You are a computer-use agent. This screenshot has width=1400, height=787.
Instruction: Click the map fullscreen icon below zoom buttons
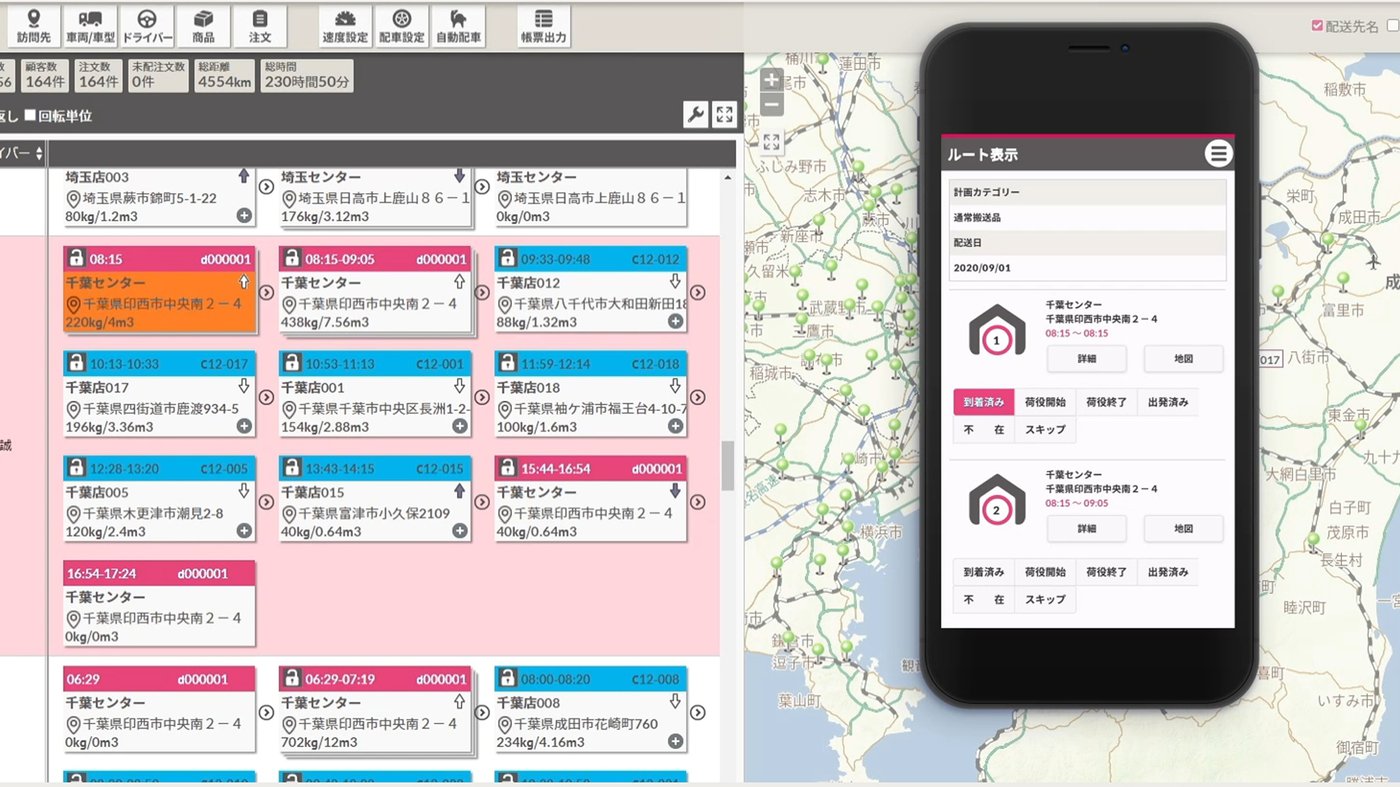771,142
